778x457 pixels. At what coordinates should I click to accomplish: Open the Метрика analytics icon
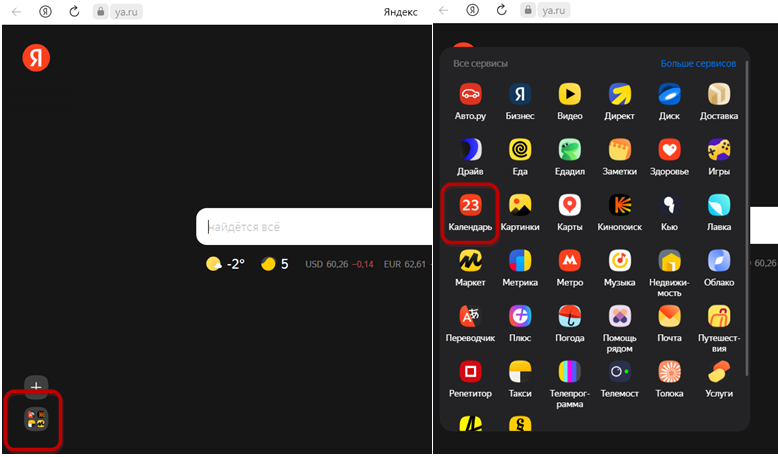coord(520,261)
